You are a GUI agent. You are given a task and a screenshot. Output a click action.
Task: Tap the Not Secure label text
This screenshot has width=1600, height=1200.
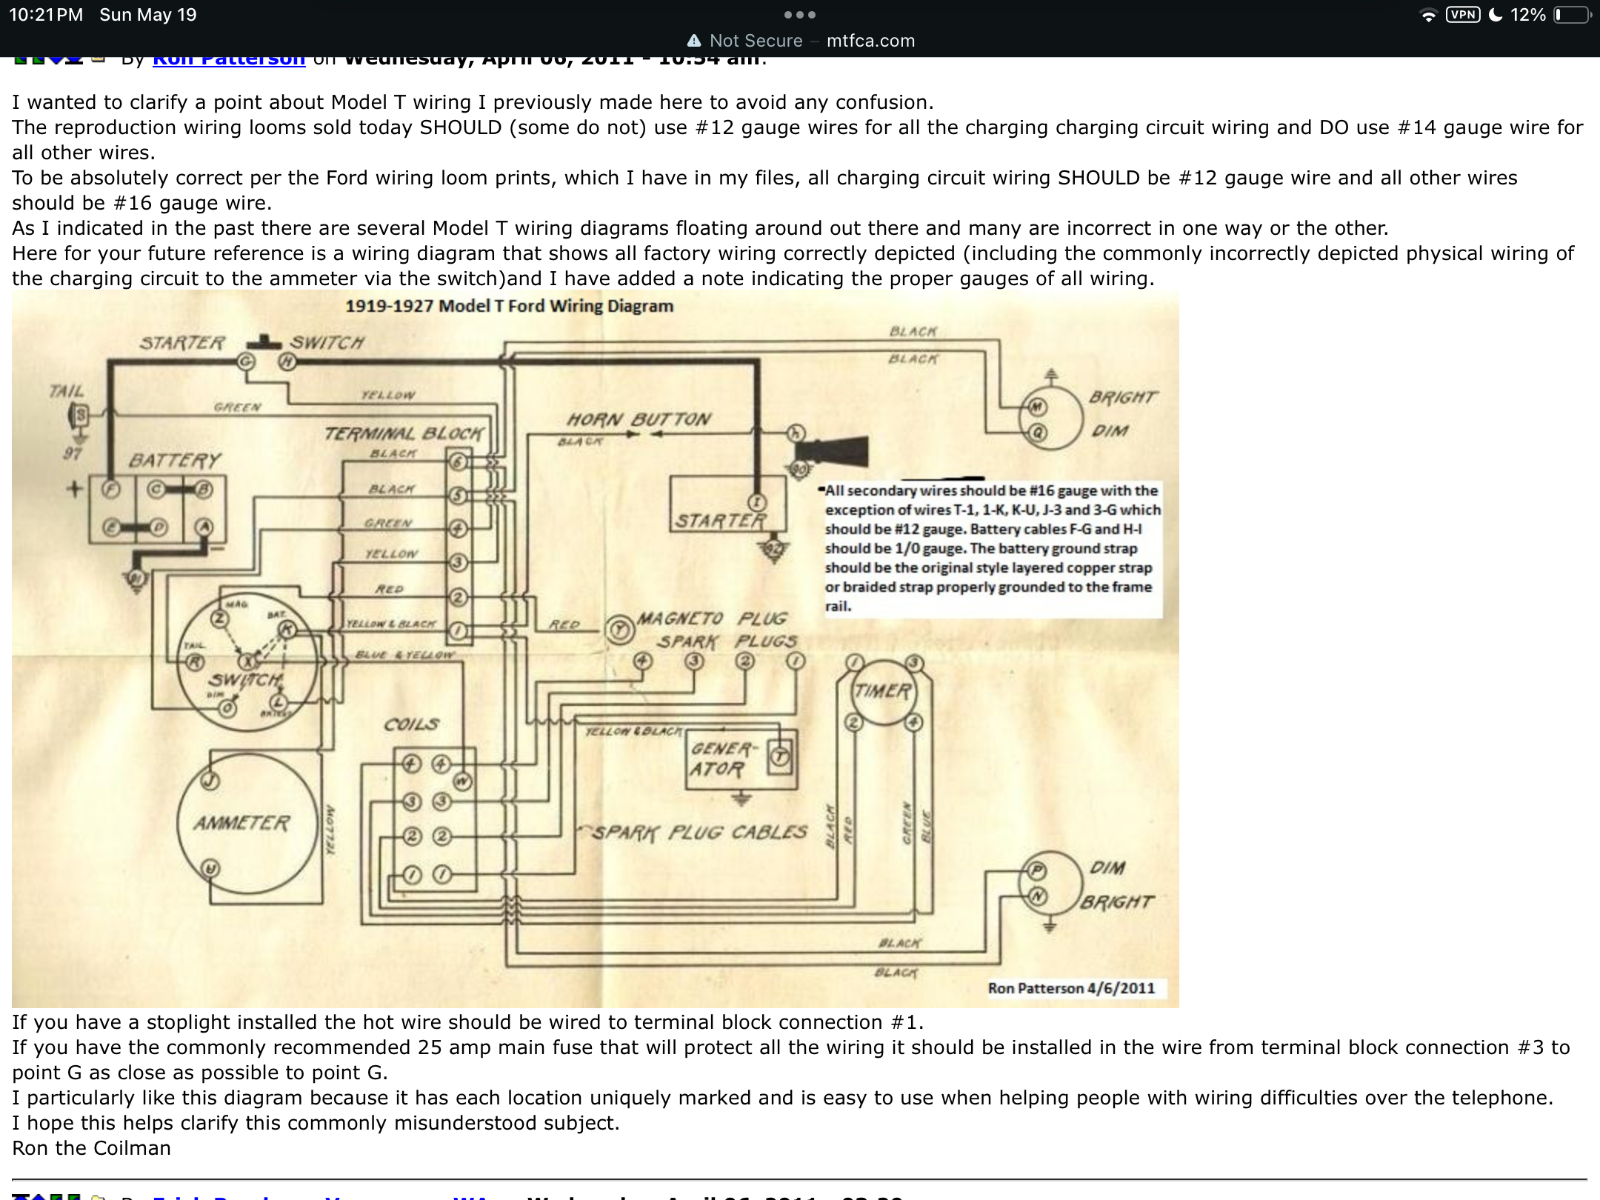[x=755, y=41]
